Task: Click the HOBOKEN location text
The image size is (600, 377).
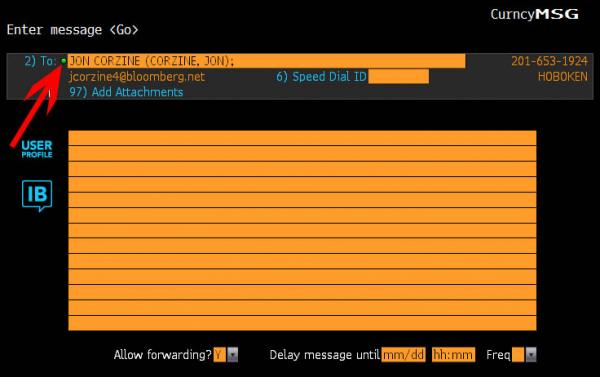Action: pyautogui.click(x=562, y=77)
